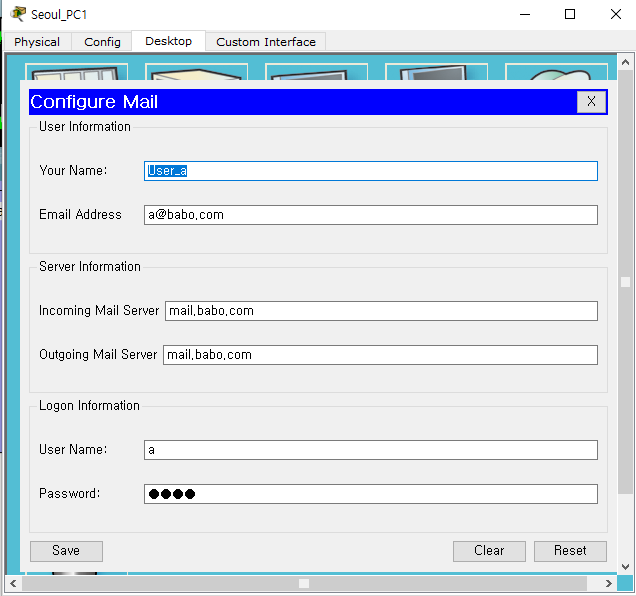Select the Desktop tab
Image resolution: width=636 pixels, height=596 pixels.
pos(168,41)
